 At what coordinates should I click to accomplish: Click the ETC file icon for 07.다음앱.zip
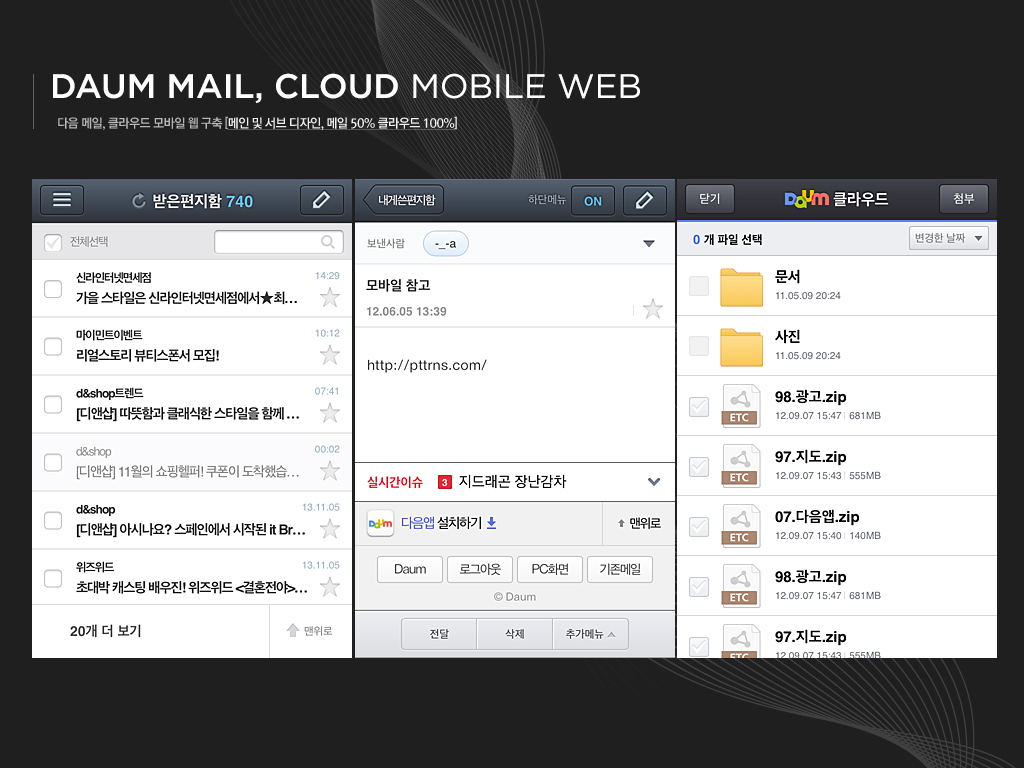pyautogui.click(x=741, y=526)
